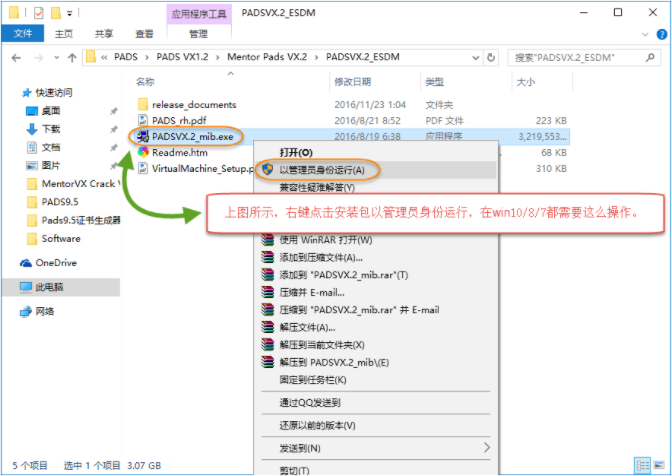Sort by the 类型 column header

(435, 82)
